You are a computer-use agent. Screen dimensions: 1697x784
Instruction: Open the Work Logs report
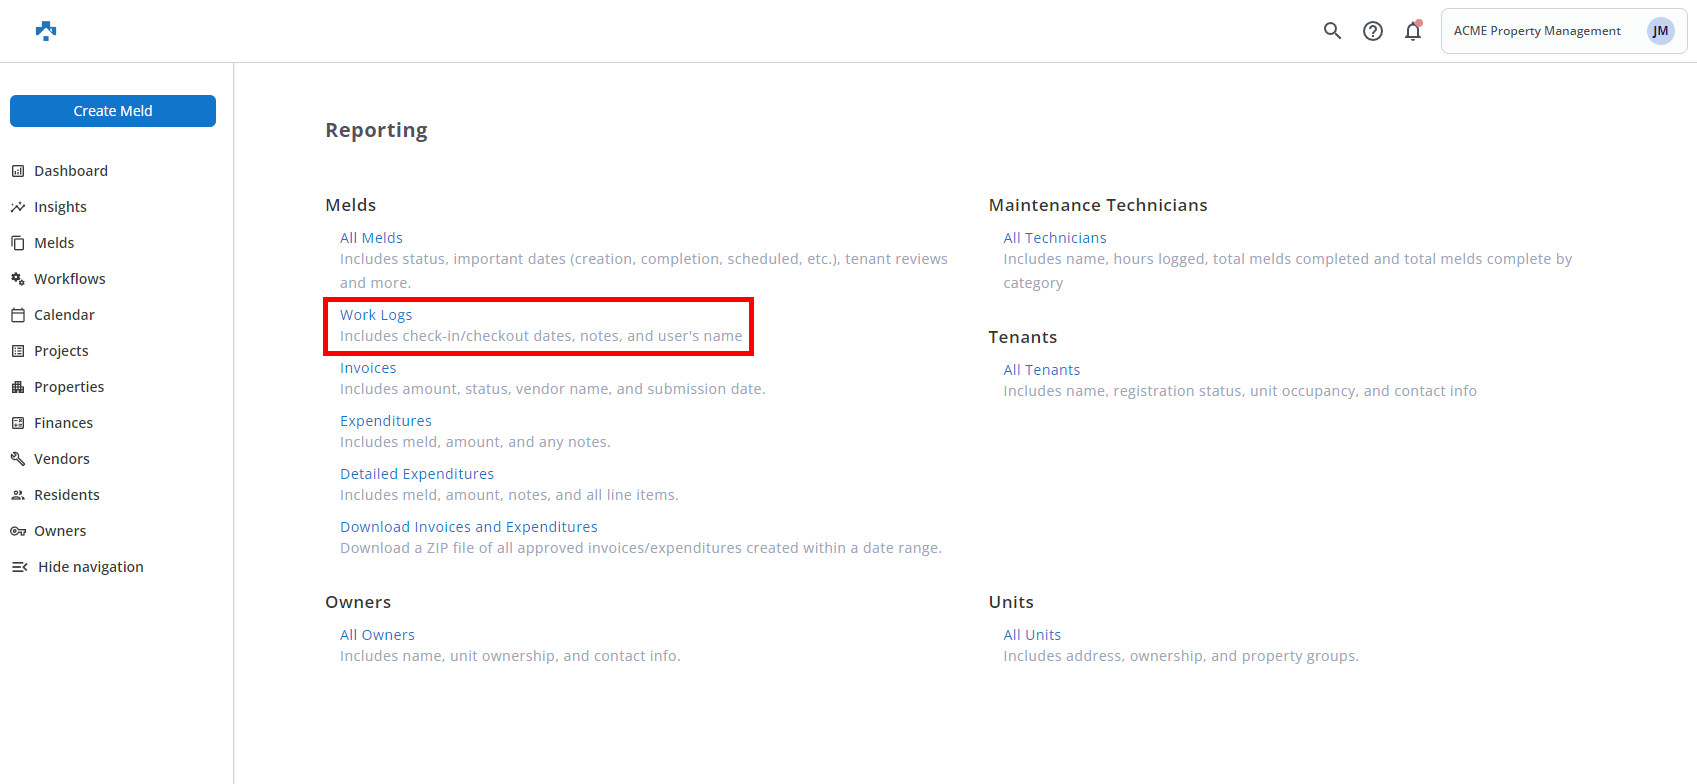click(376, 315)
